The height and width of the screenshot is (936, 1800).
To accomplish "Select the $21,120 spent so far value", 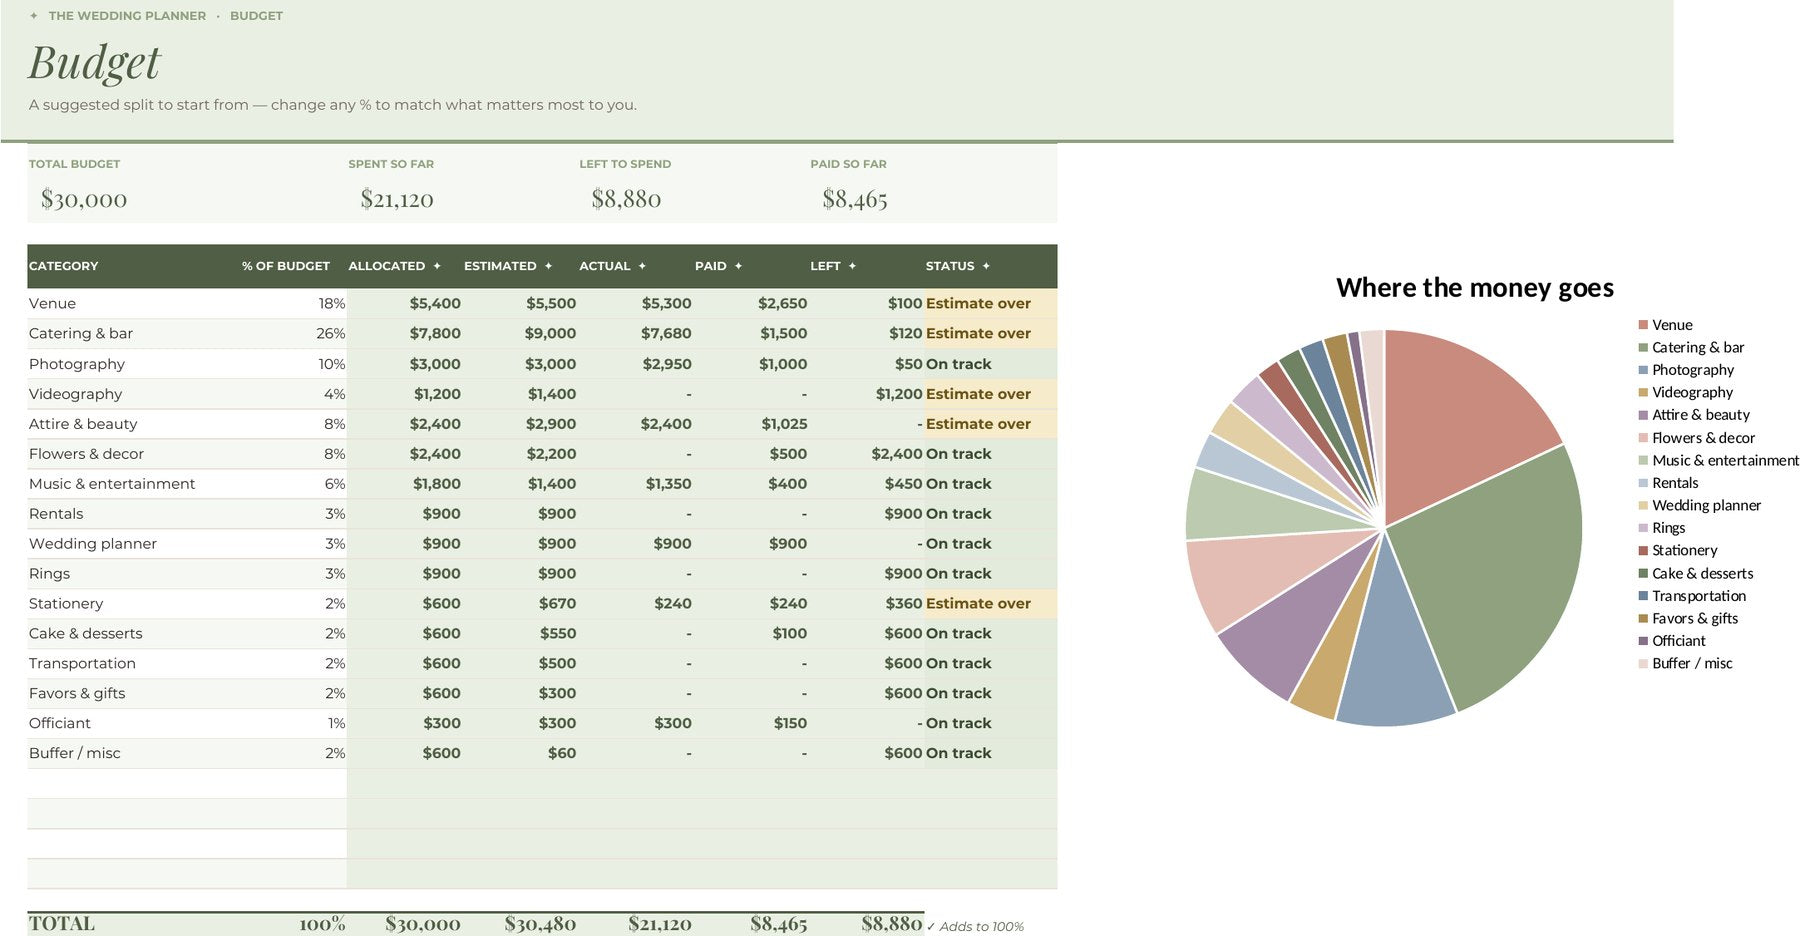I will click(397, 199).
